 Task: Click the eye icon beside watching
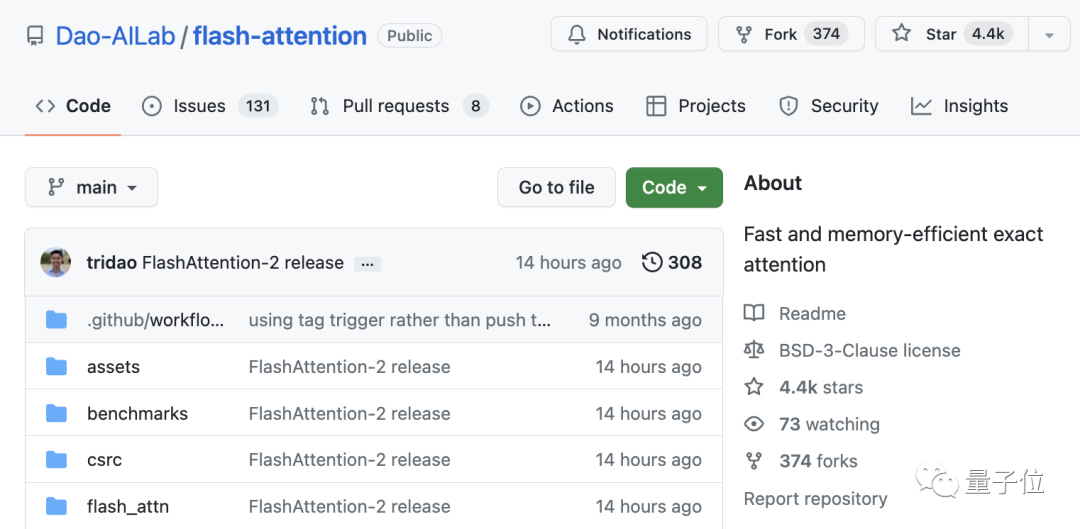(x=754, y=424)
